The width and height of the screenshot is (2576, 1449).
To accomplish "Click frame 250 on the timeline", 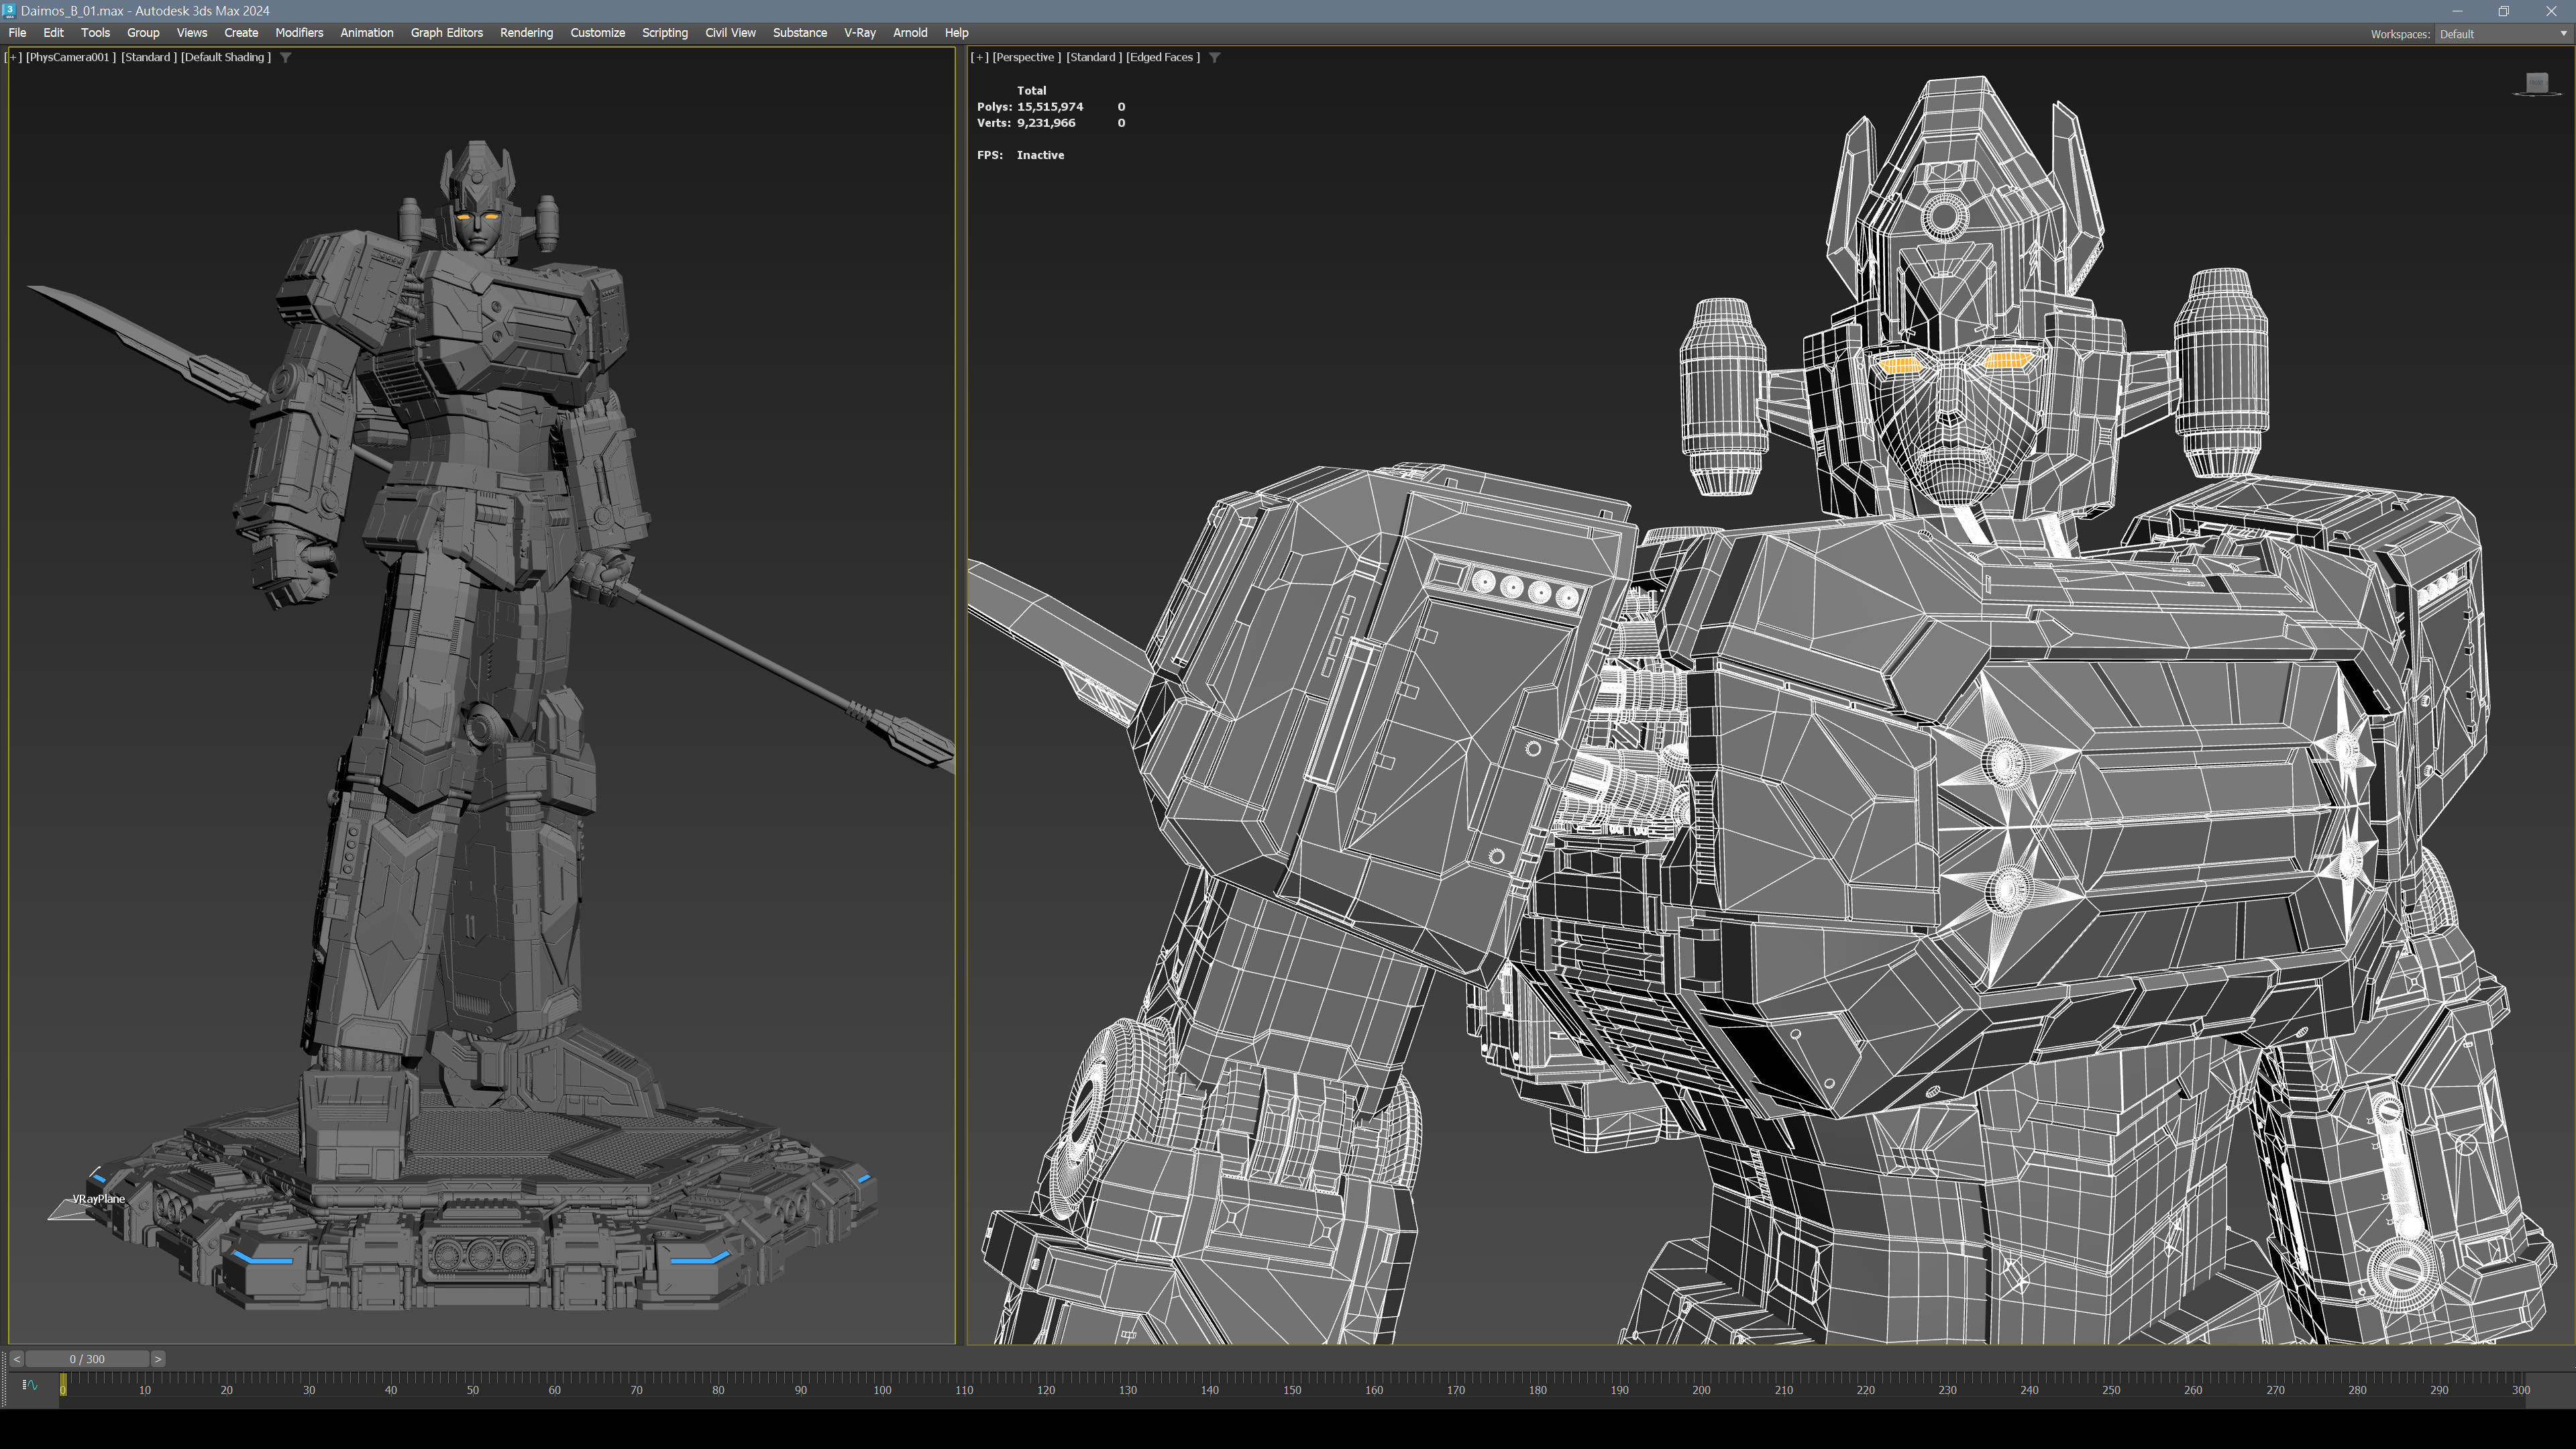I will pos(2111,1390).
